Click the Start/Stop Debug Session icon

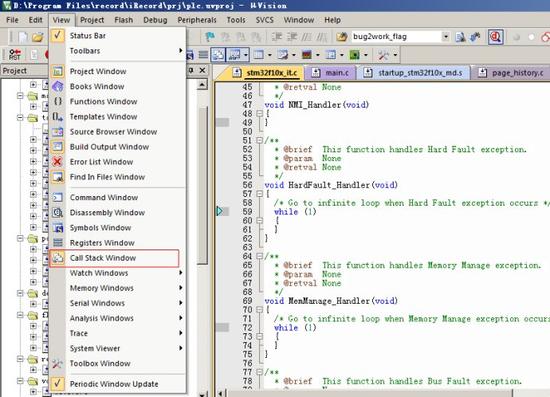(496, 36)
